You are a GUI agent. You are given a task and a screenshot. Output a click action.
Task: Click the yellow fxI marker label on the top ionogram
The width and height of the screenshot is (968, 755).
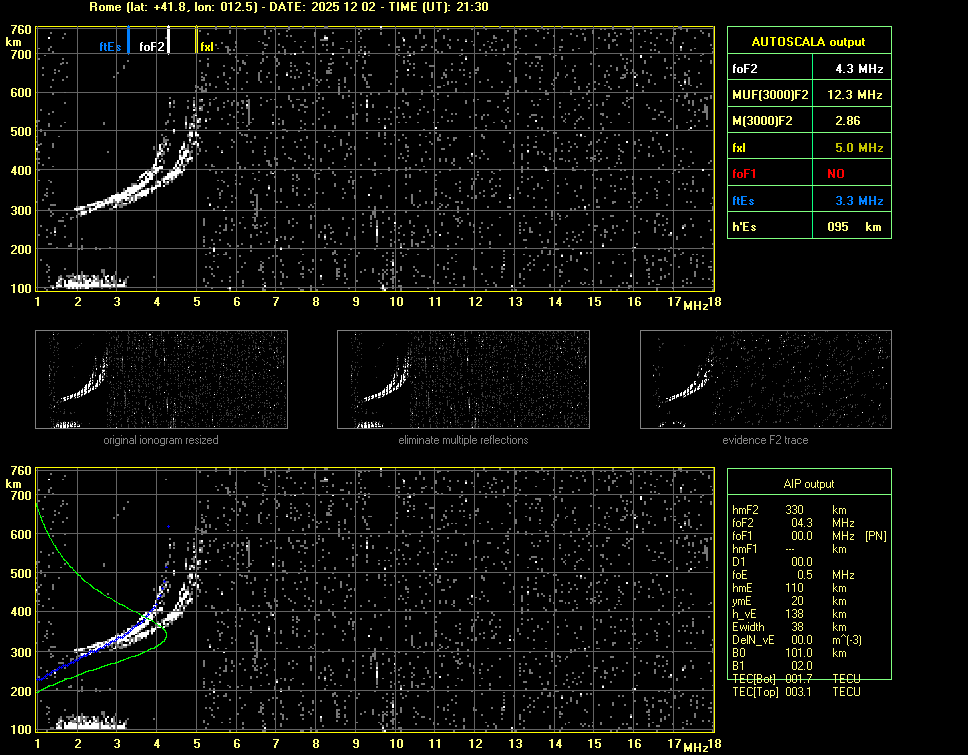pyautogui.click(x=207, y=47)
